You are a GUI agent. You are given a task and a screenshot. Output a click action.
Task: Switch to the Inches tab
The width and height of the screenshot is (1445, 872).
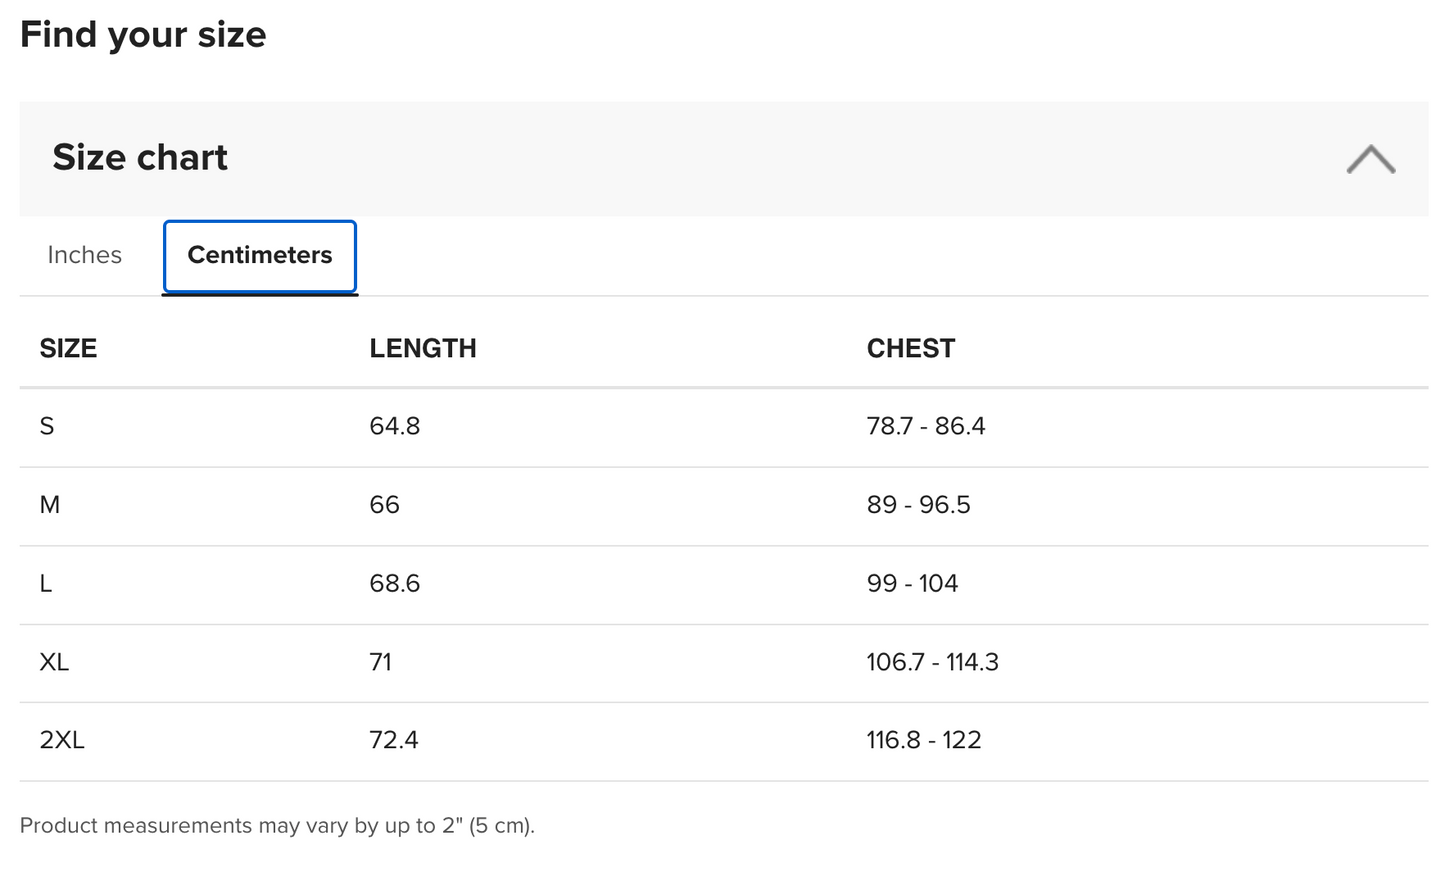[85, 255]
